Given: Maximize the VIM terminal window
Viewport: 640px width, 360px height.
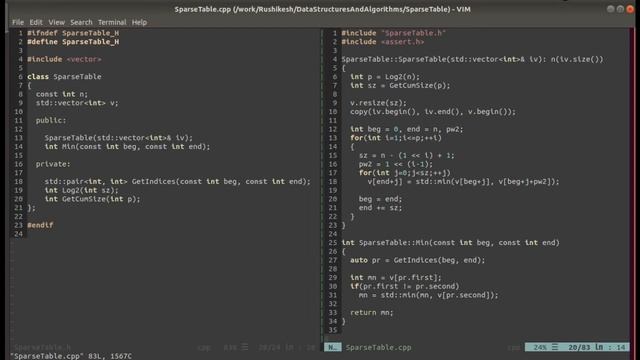Looking at the screenshot, I should click(620, 9).
